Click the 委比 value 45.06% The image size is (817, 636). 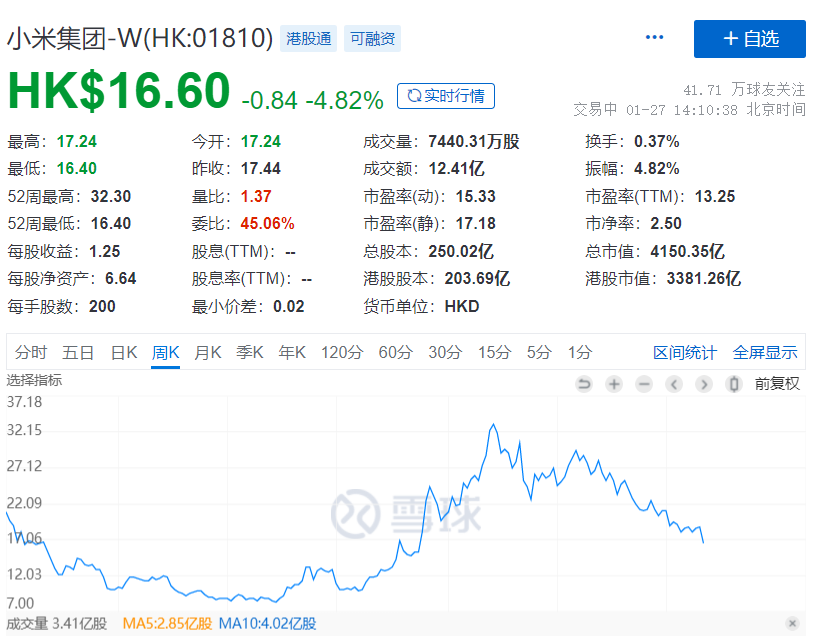[267, 223]
